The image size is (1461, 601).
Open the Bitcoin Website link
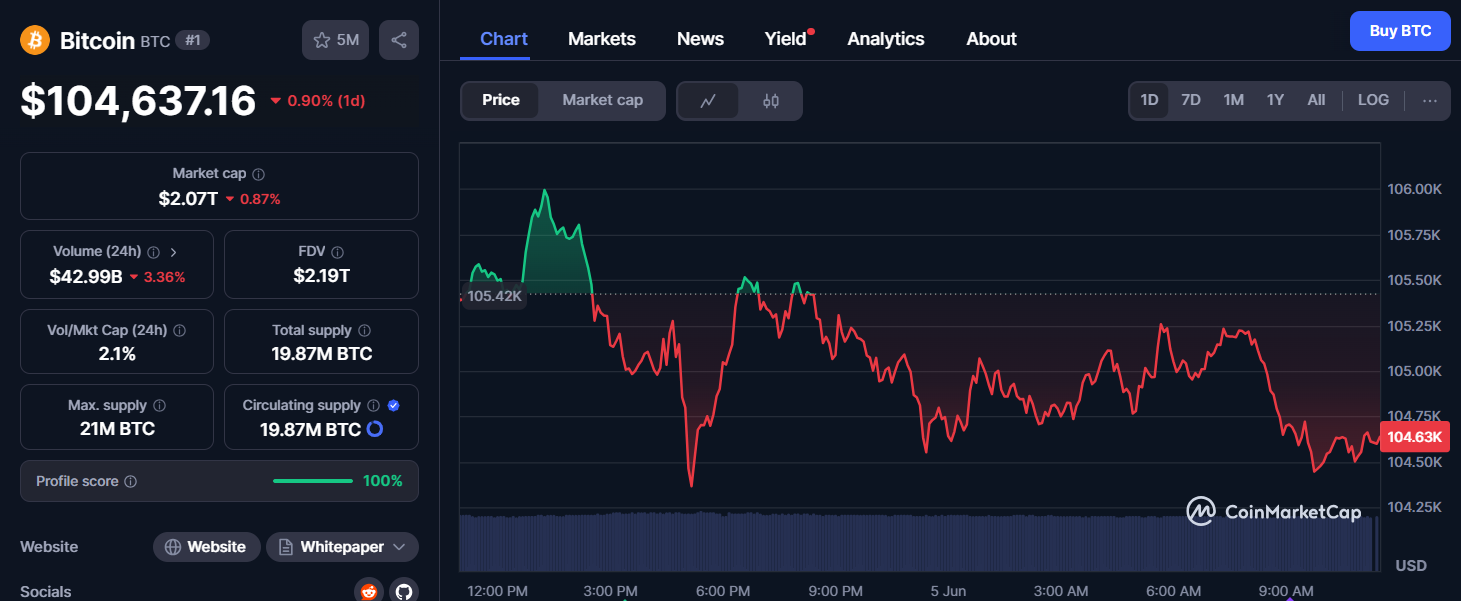pyautogui.click(x=207, y=547)
